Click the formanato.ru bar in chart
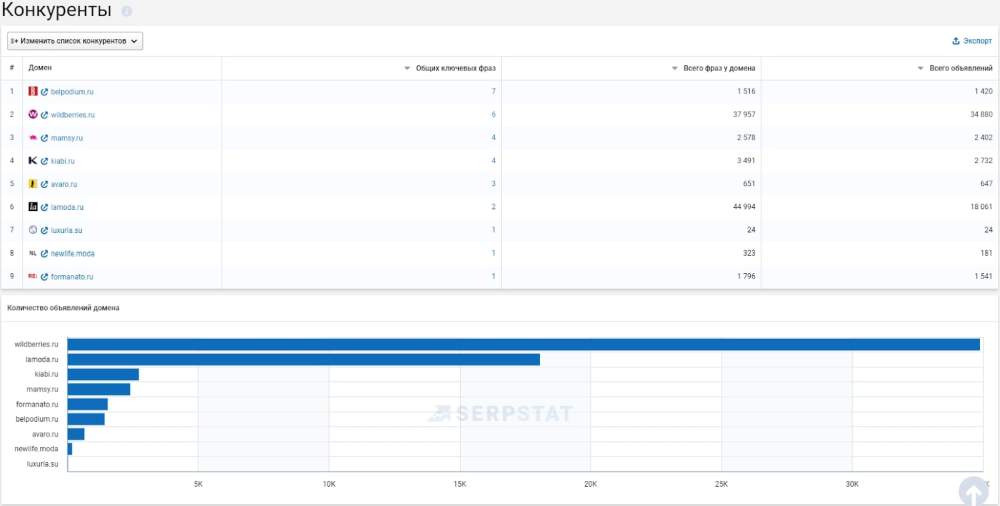1000x506 pixels. [x=87, y=404]
